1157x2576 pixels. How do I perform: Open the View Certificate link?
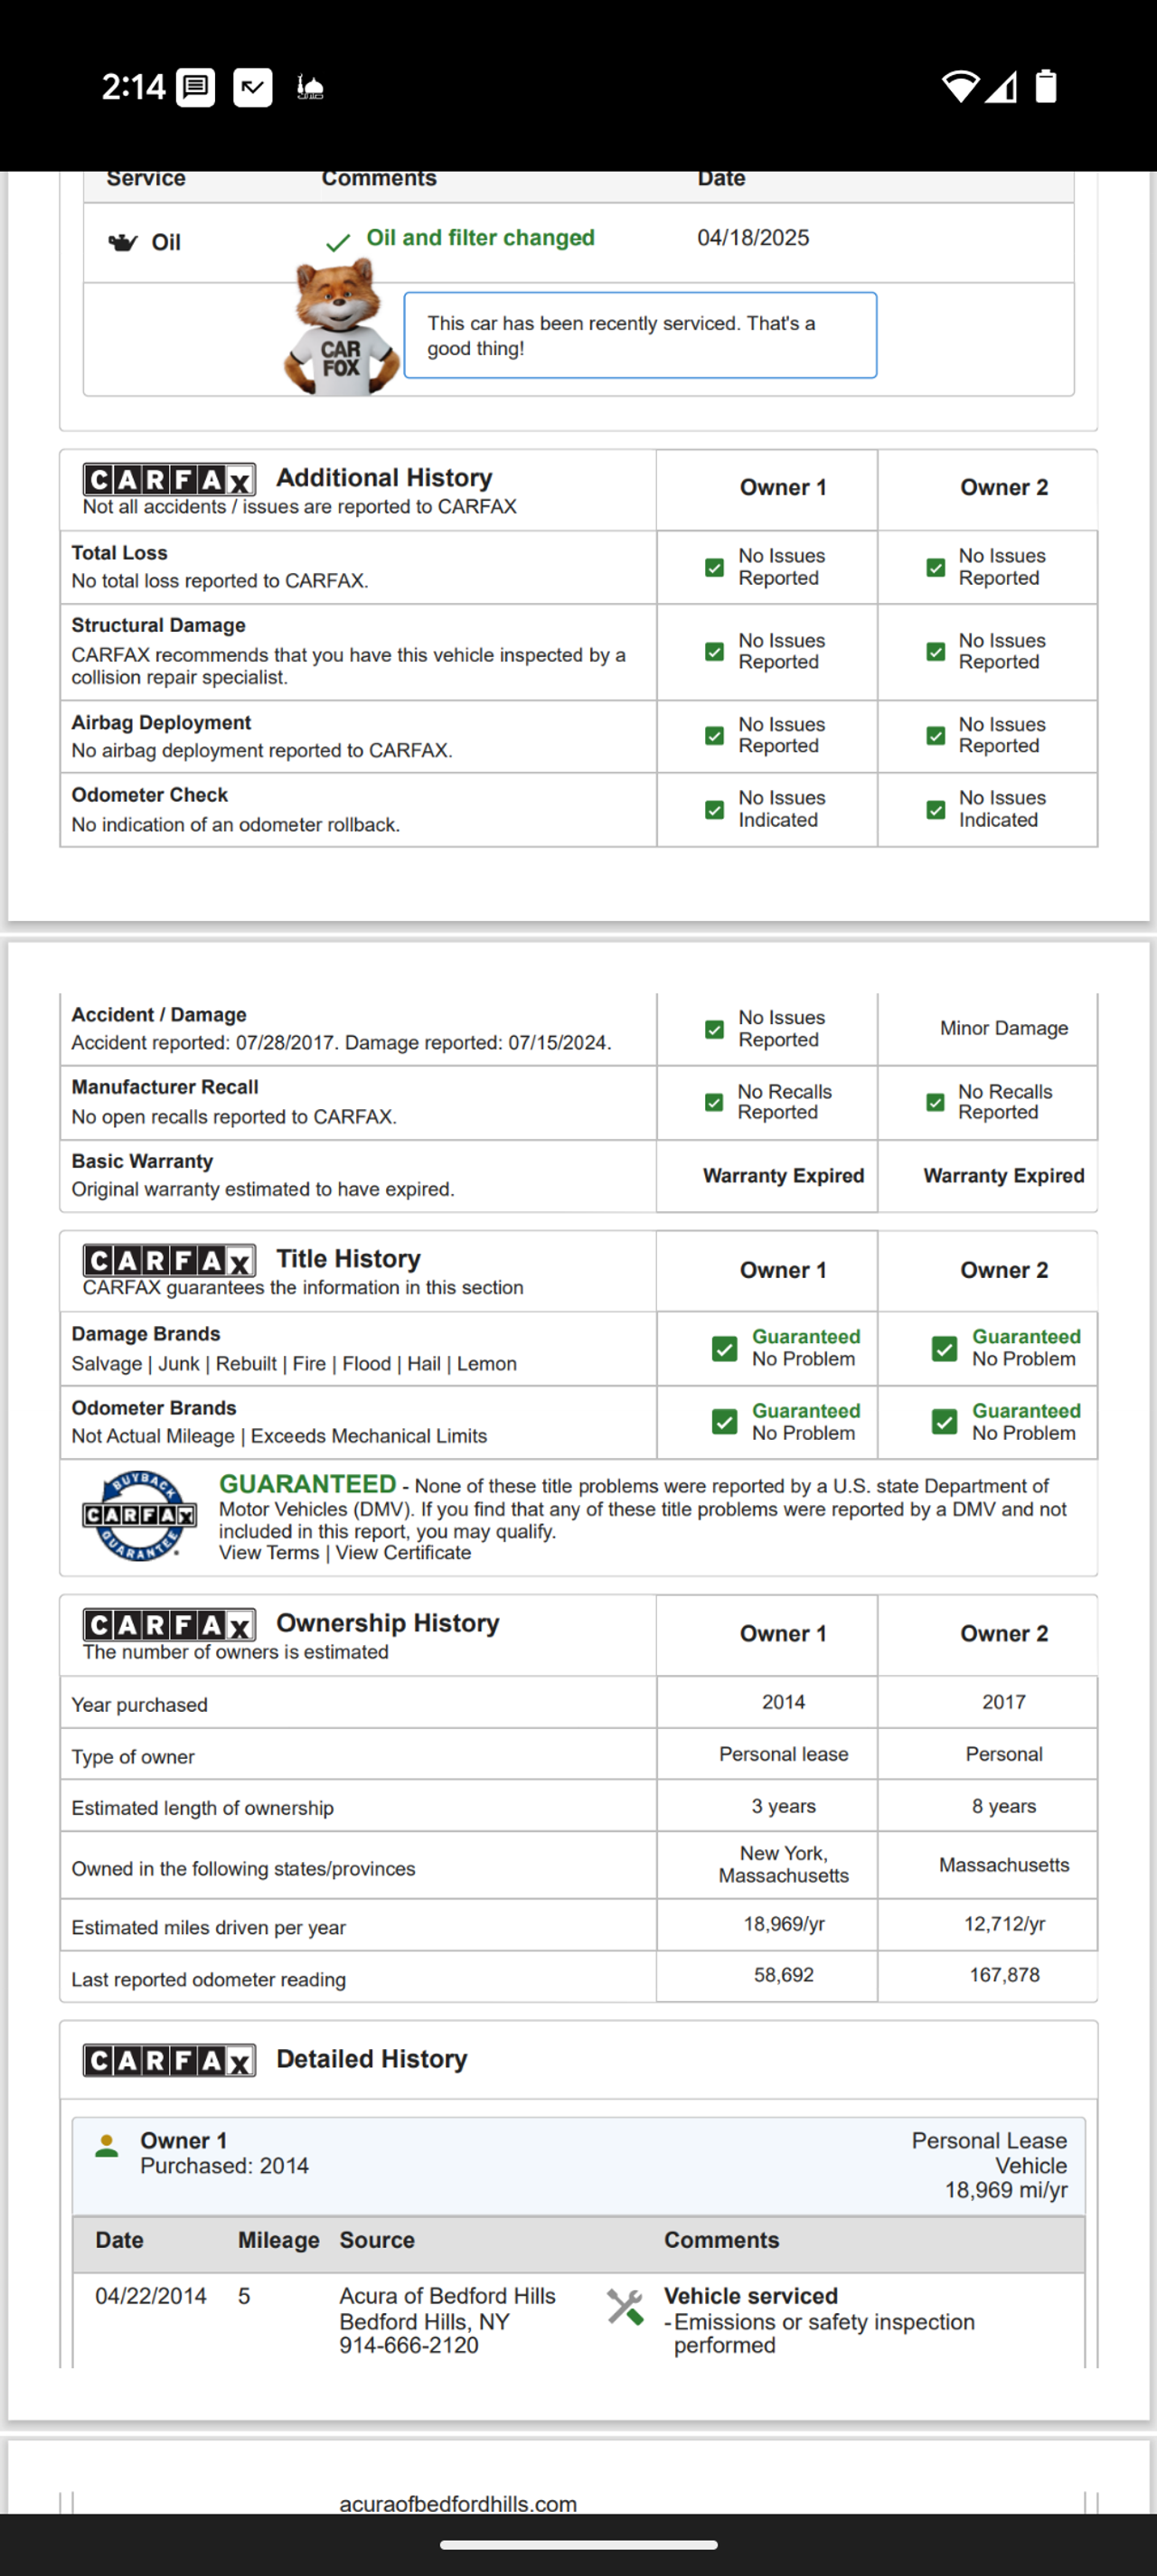[403, 1553]
